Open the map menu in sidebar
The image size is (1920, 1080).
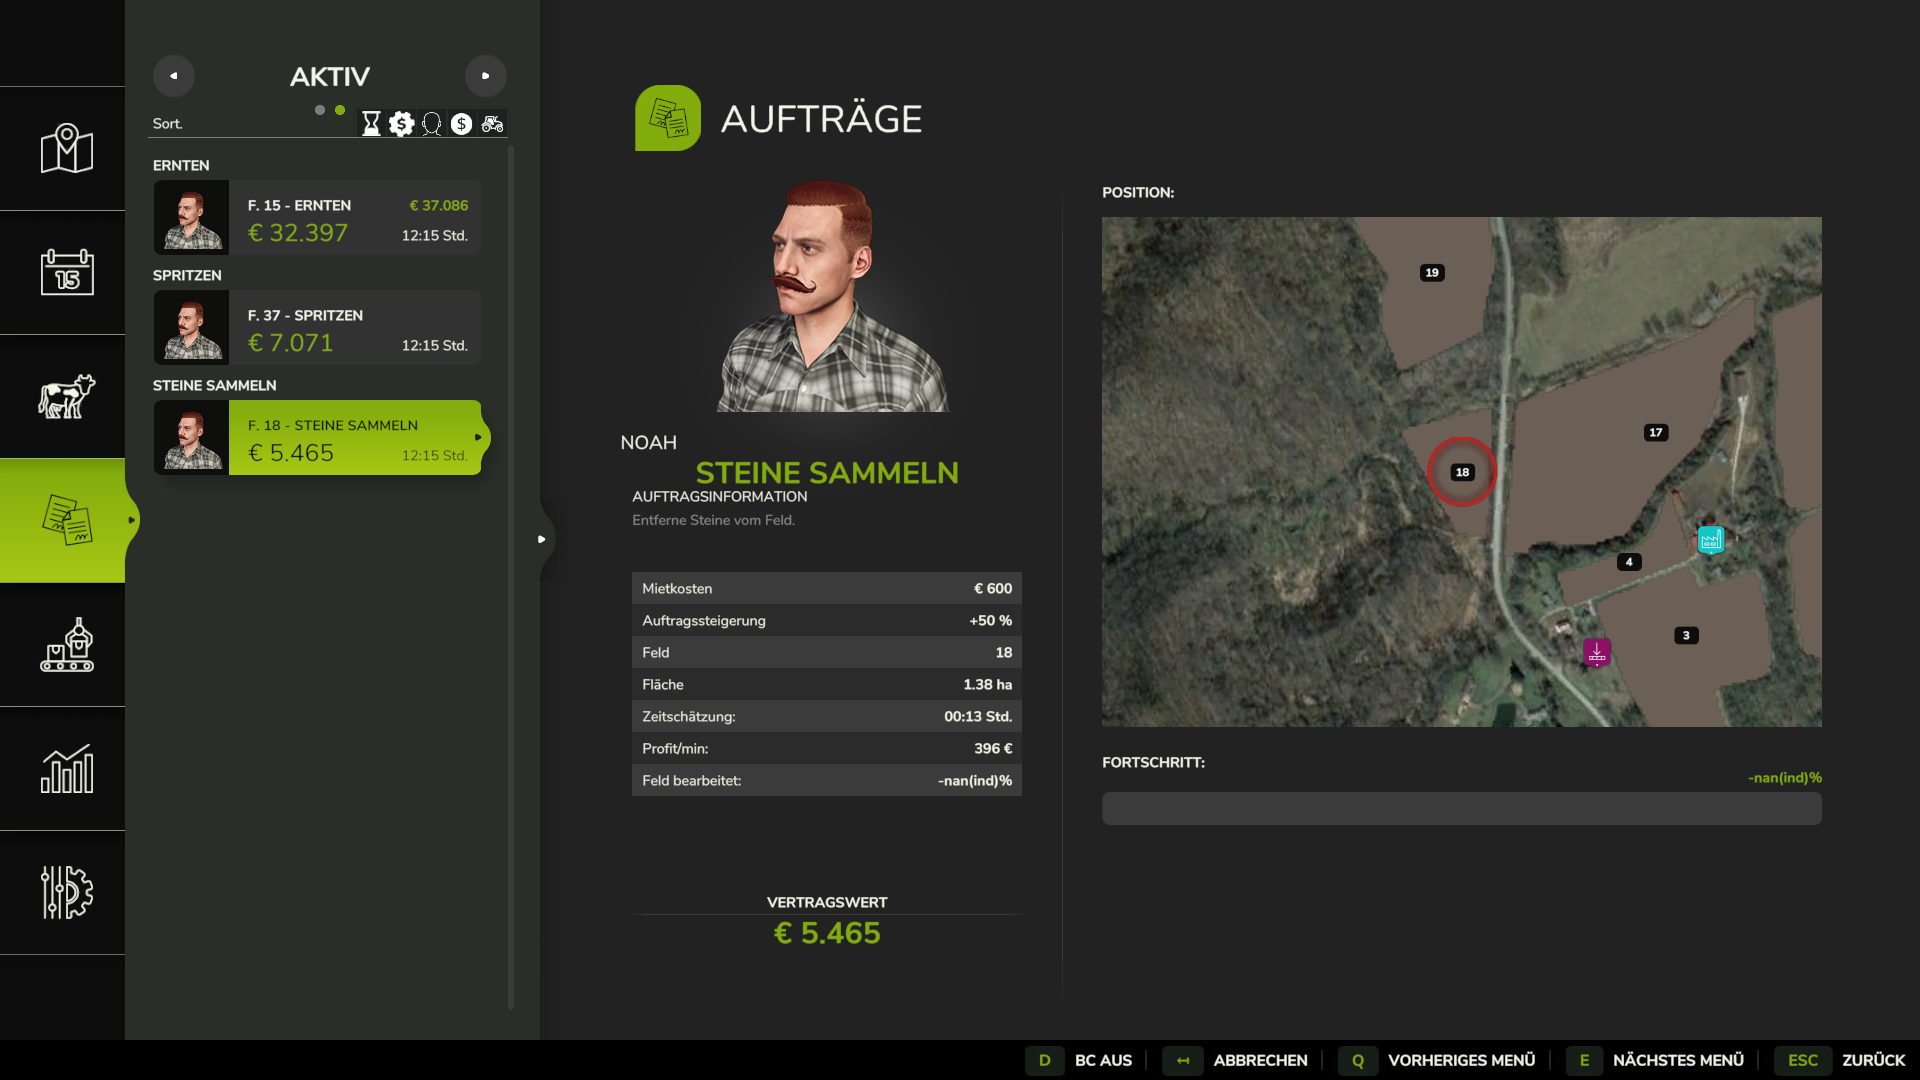(x=66, y=149)
